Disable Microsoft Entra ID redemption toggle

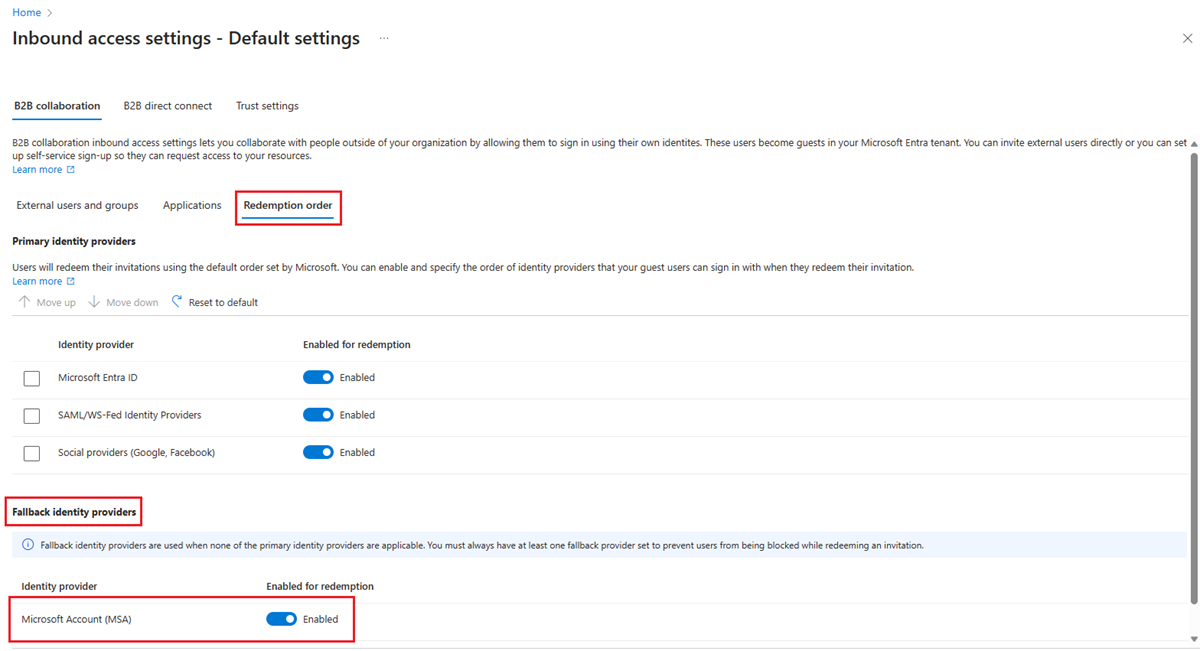coord(318,378)
